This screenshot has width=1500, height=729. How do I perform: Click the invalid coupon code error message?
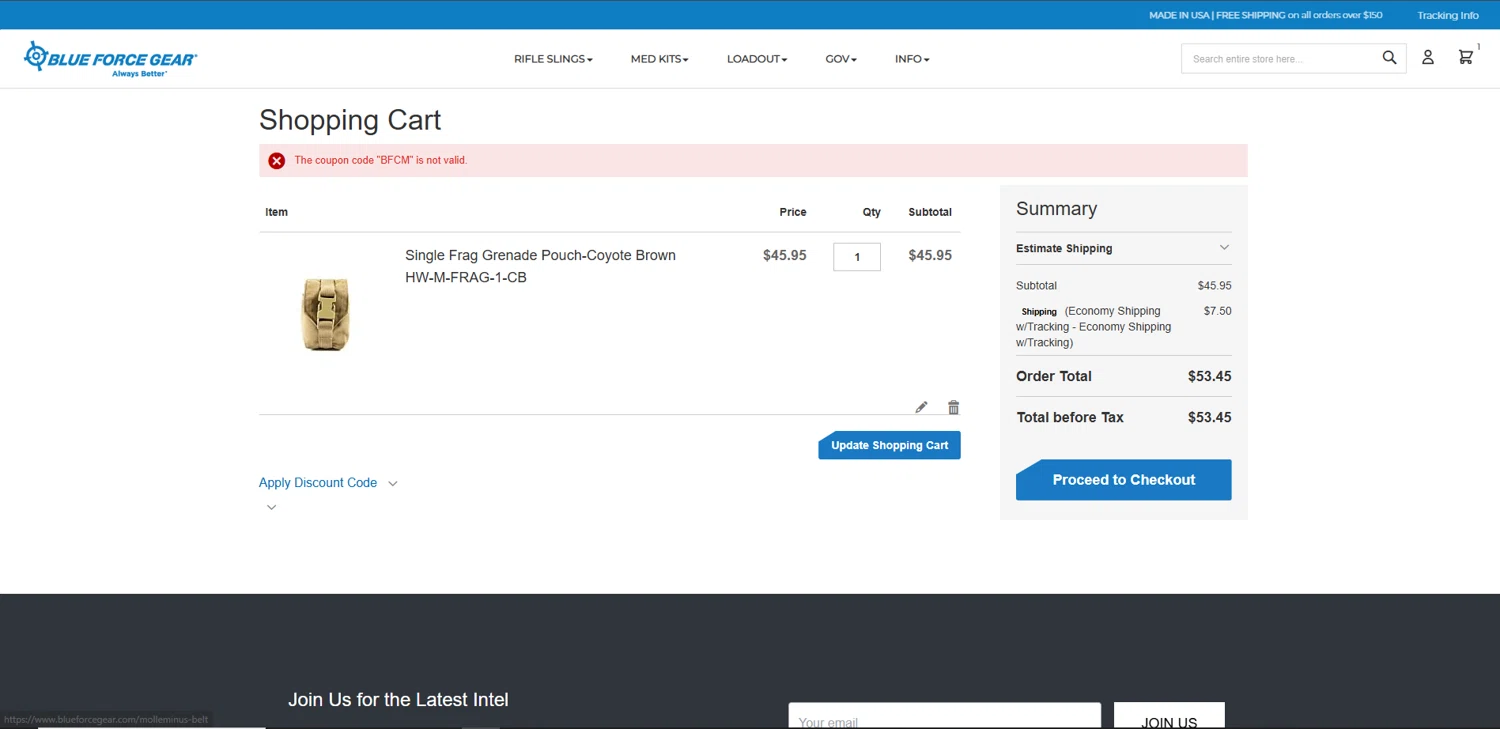click(x=381, y=160)
